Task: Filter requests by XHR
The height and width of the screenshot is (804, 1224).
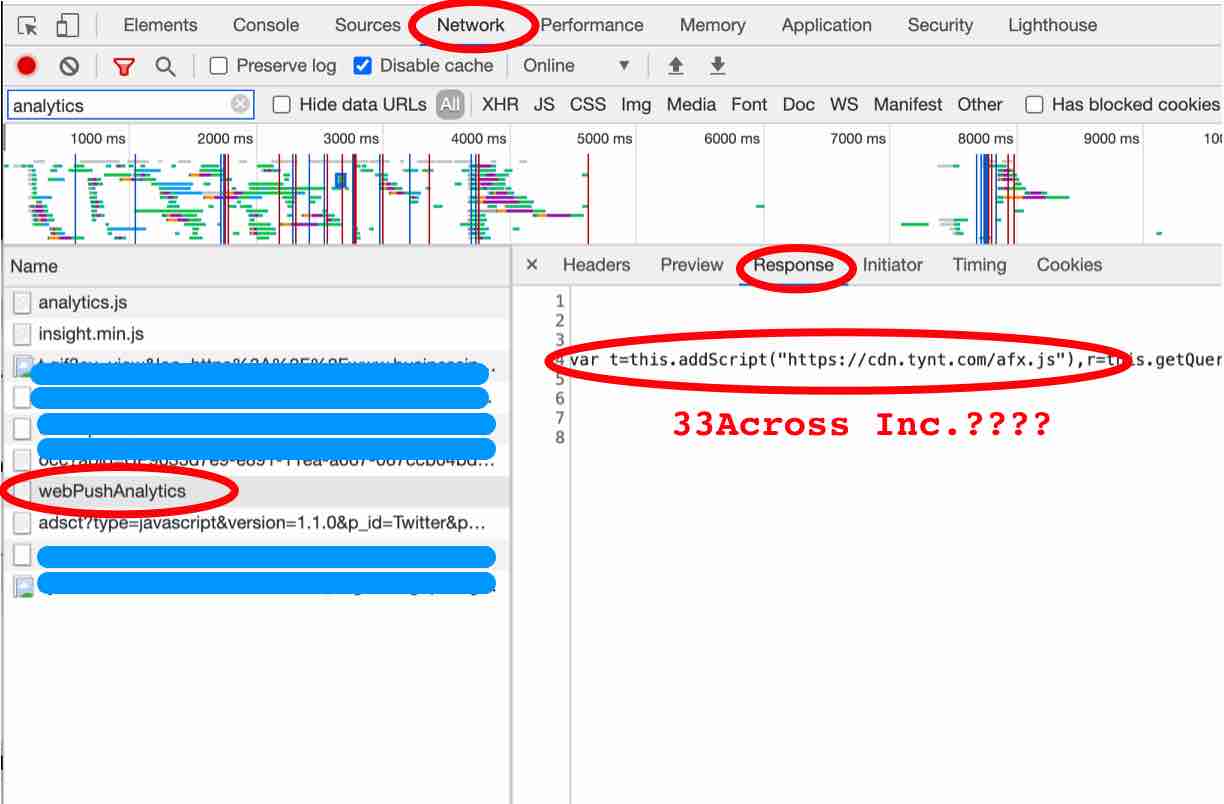Action: click(x=500, y=104)
